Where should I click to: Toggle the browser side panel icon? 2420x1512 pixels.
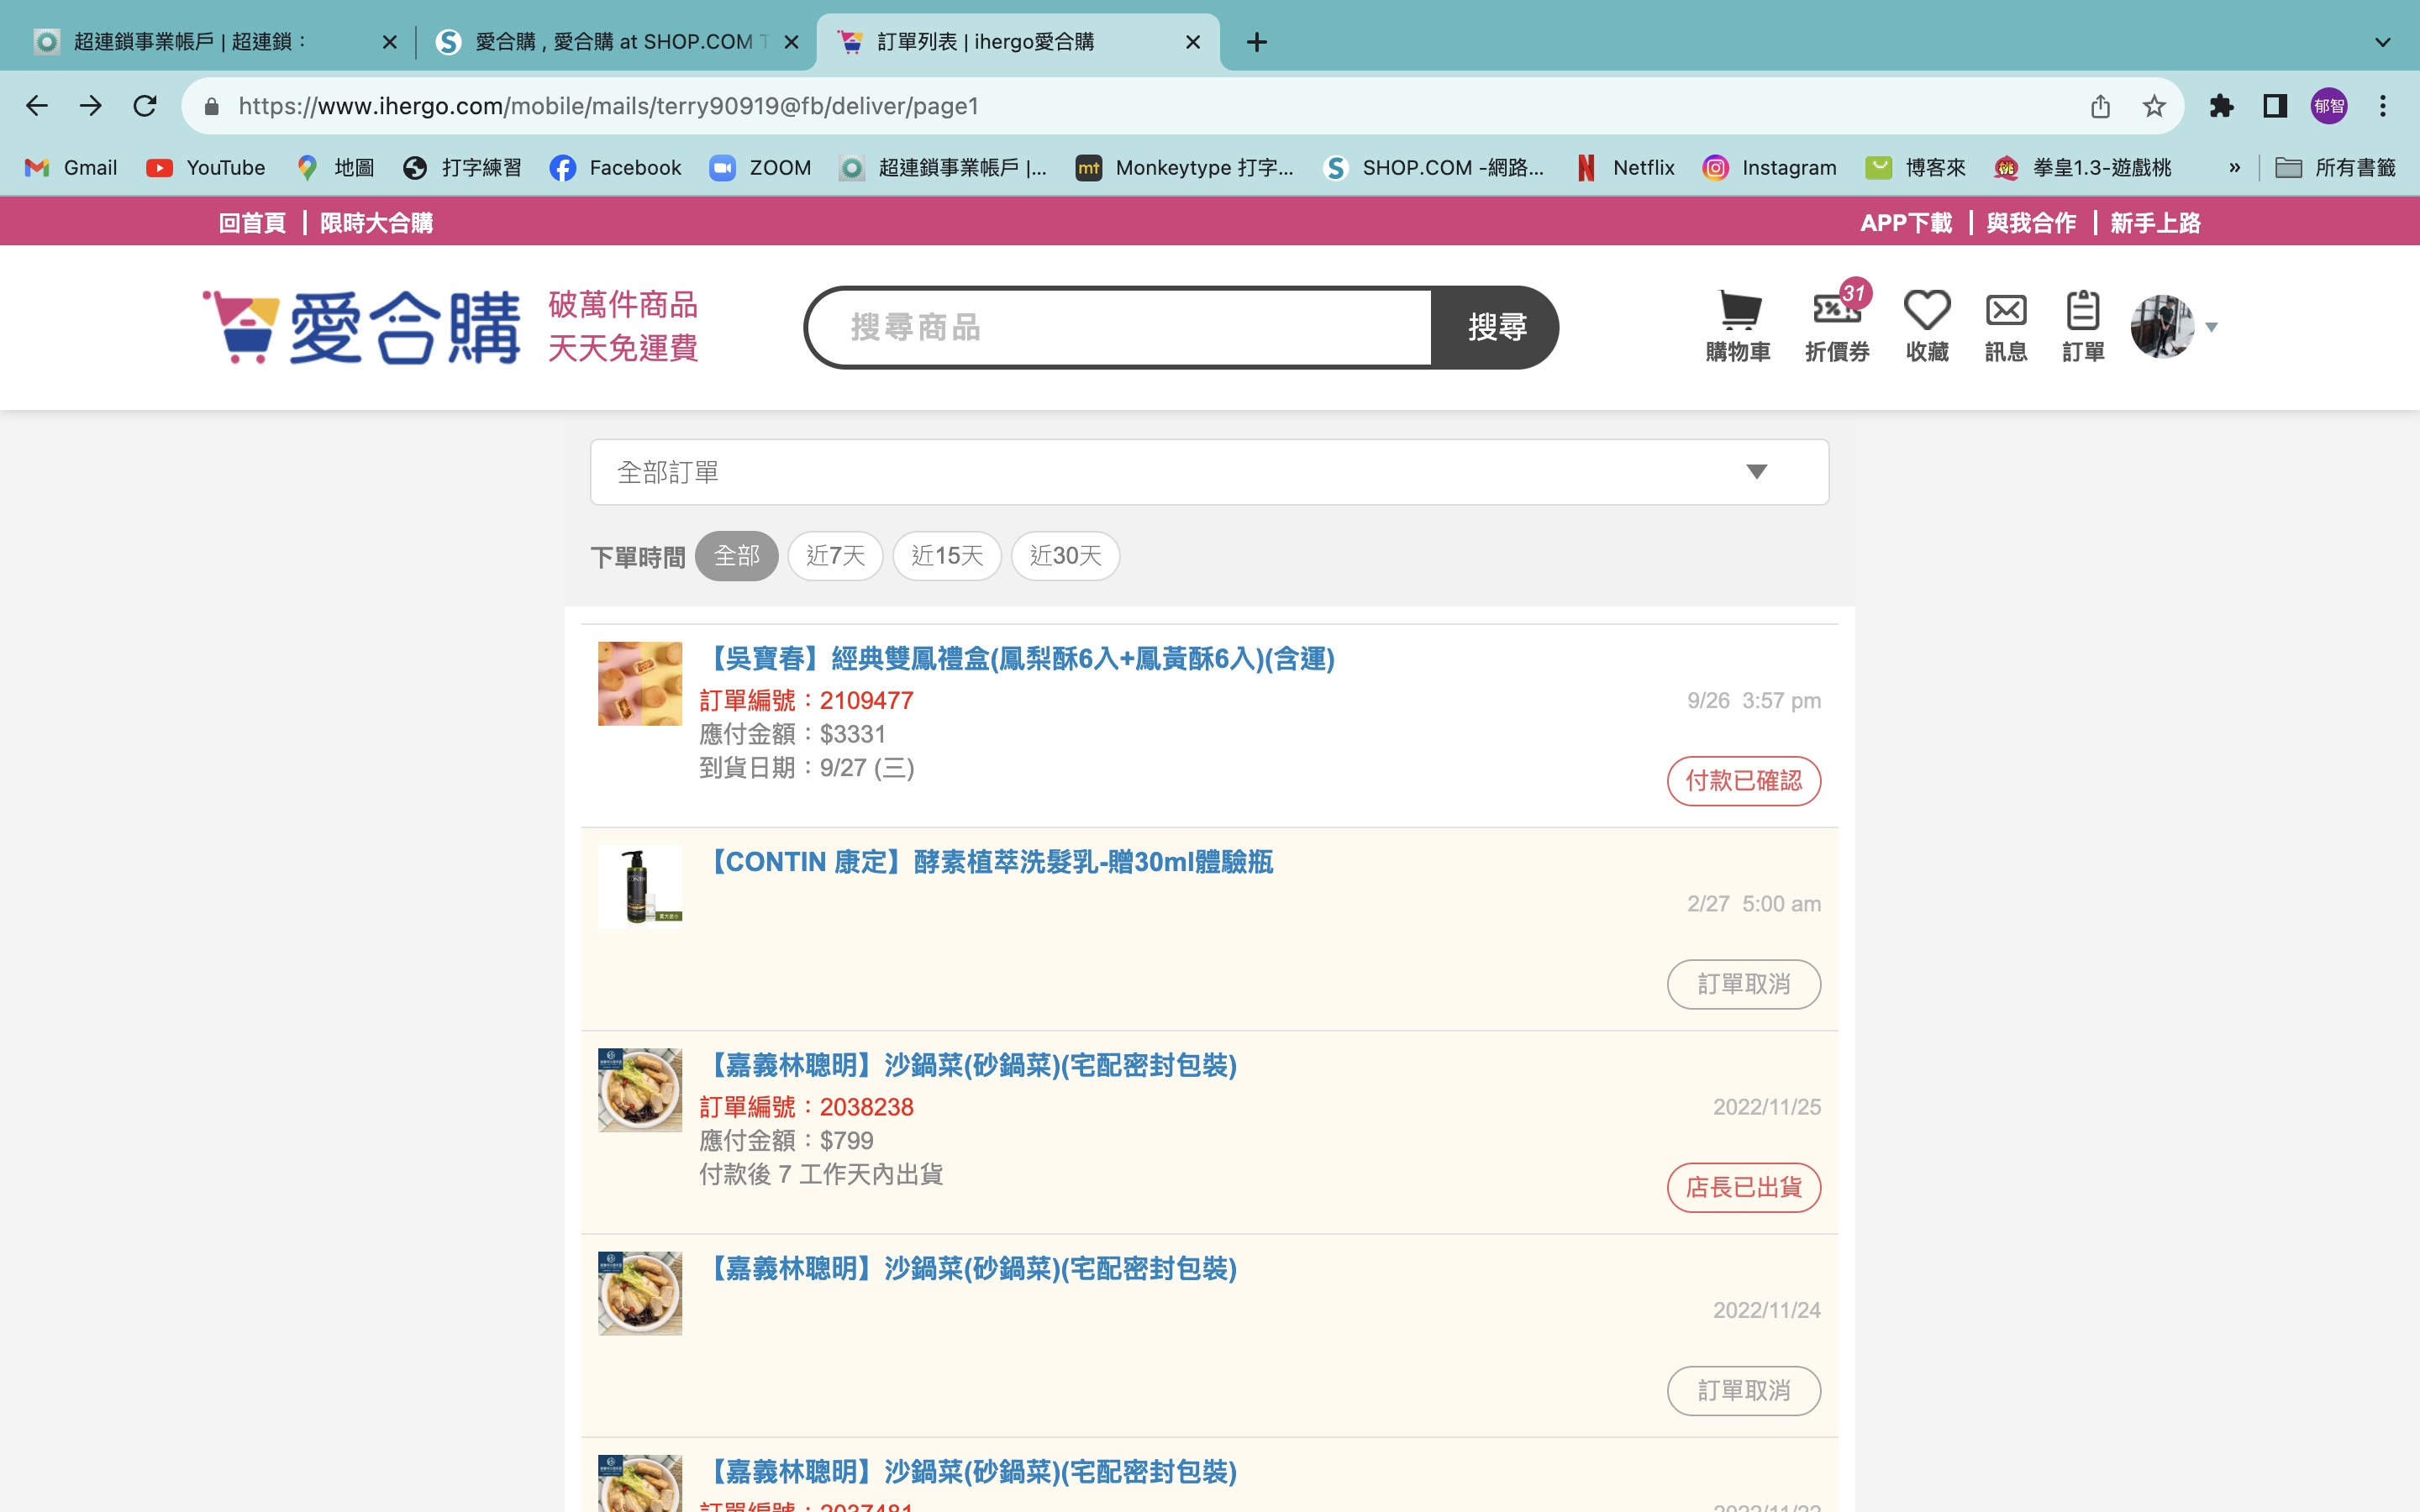pos(2275,106)
